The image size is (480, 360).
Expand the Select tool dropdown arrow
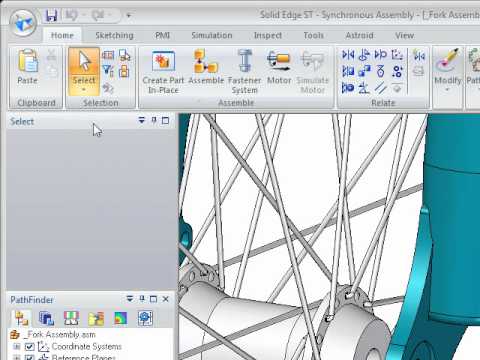point(84,90)
